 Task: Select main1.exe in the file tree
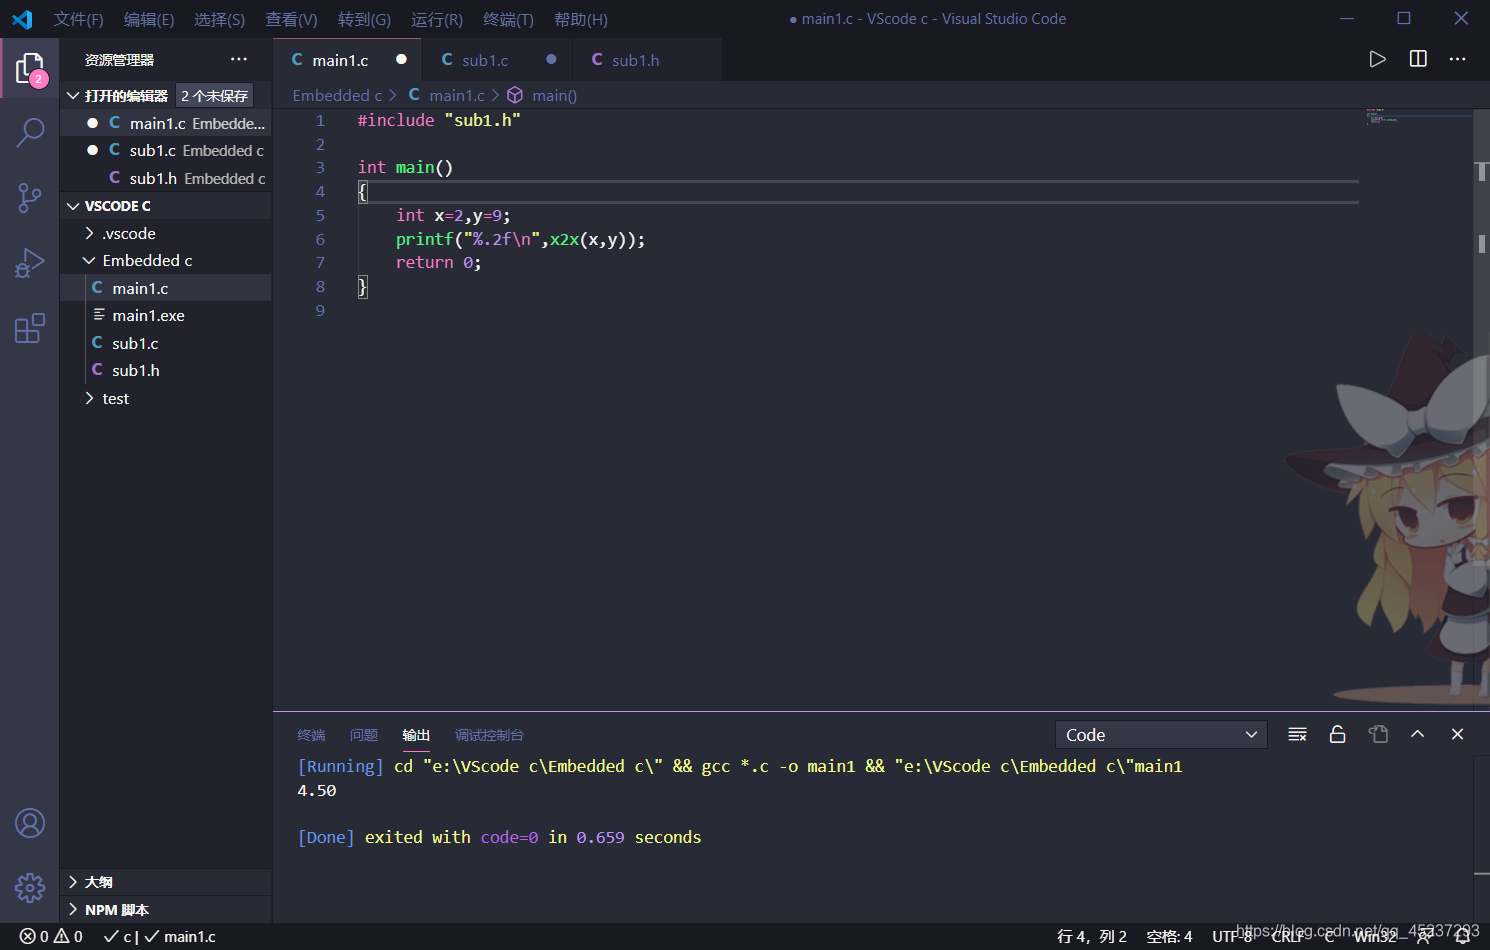point(166,315)
